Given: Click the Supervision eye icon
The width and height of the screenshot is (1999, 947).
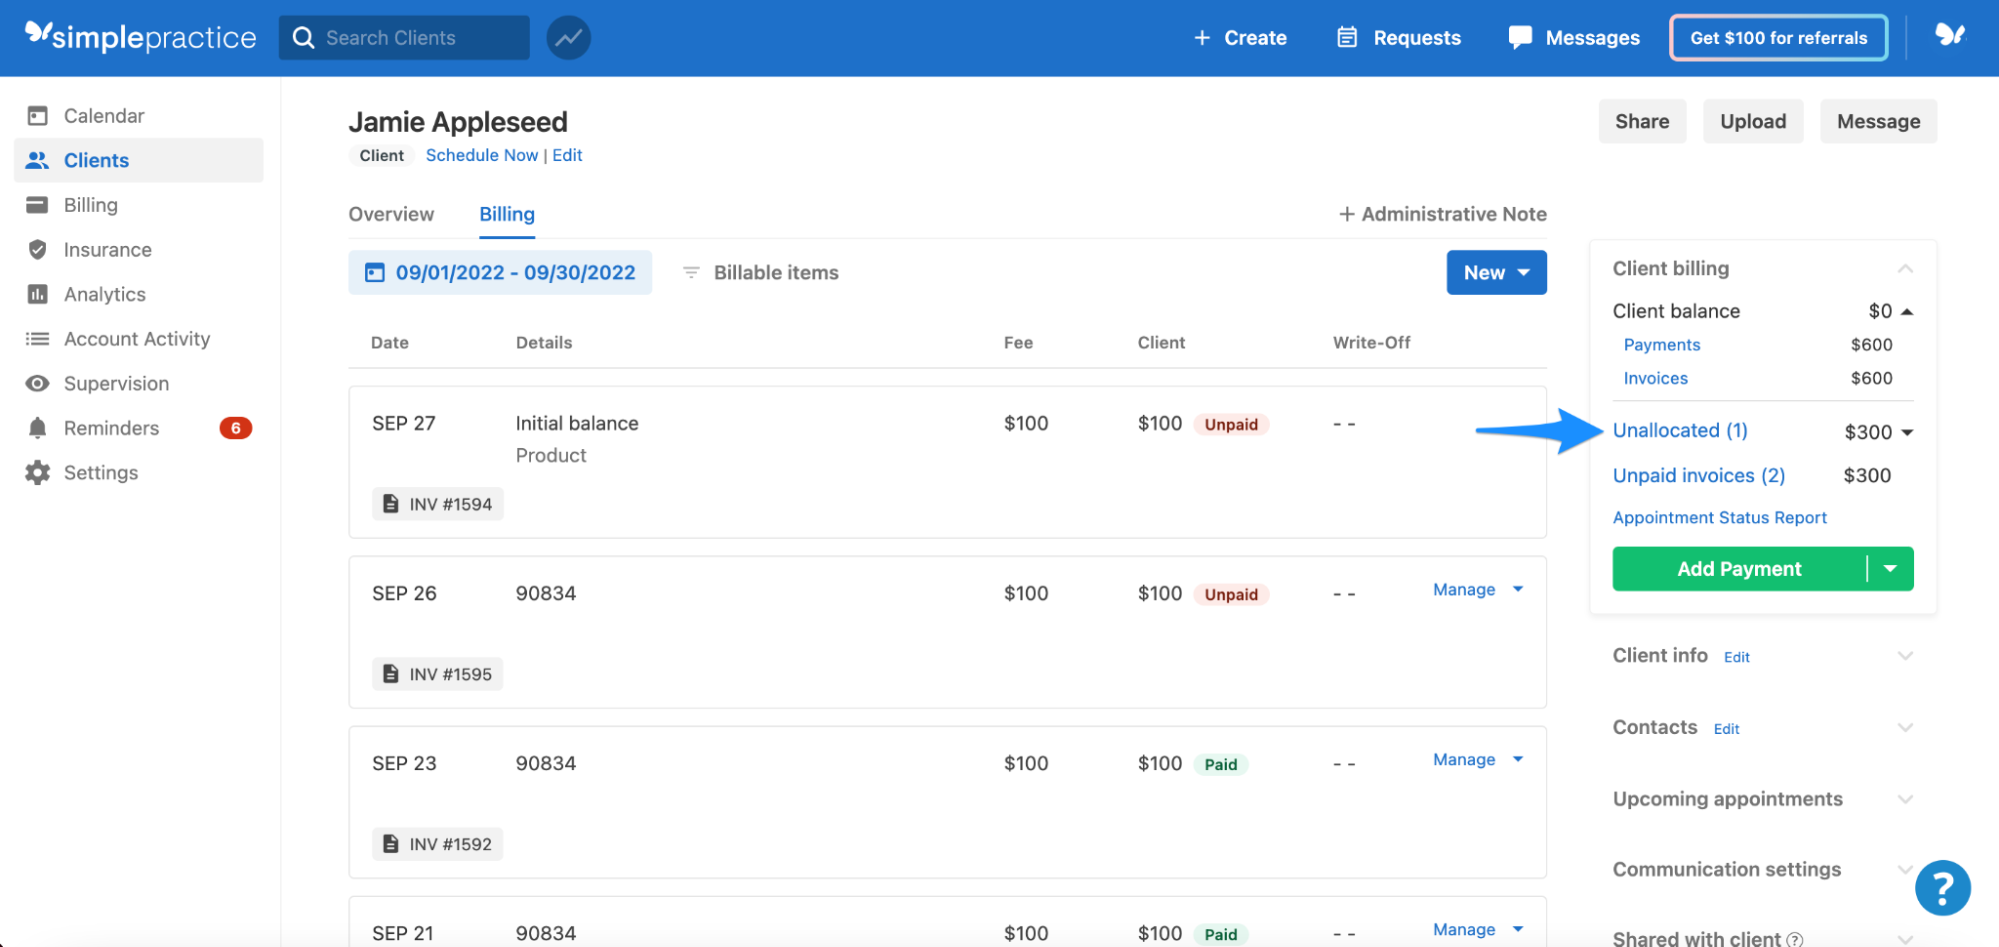Looking at the screenshot, I should click(x=37, y=383).
